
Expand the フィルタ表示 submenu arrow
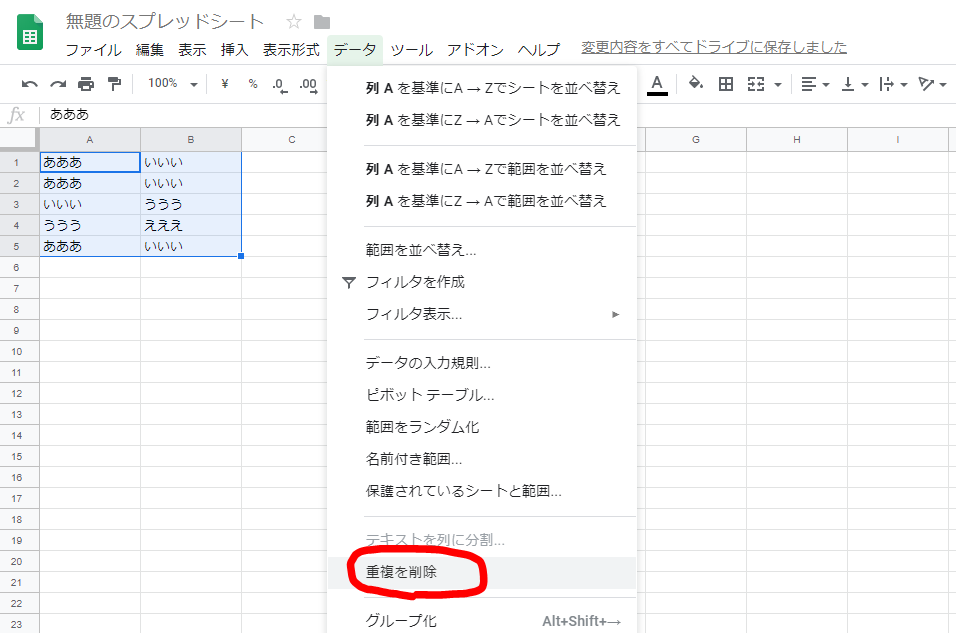coord(616,315)
